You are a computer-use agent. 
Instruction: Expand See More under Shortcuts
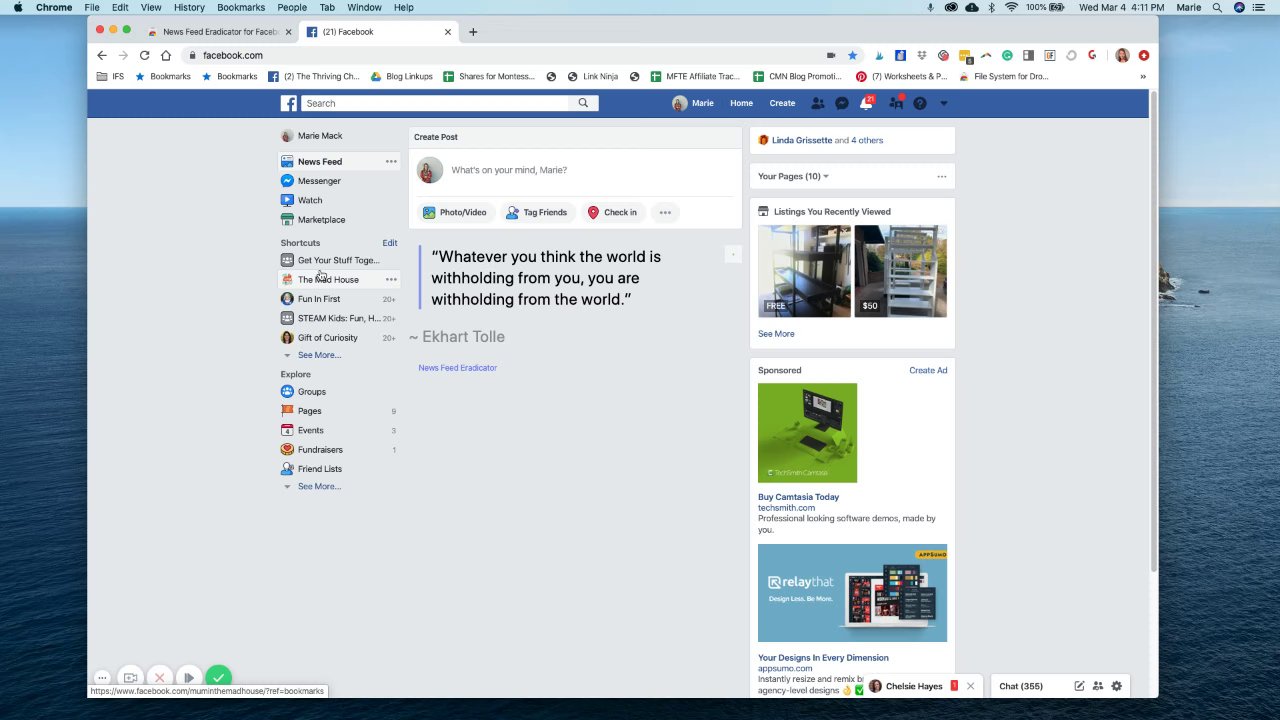318,355
